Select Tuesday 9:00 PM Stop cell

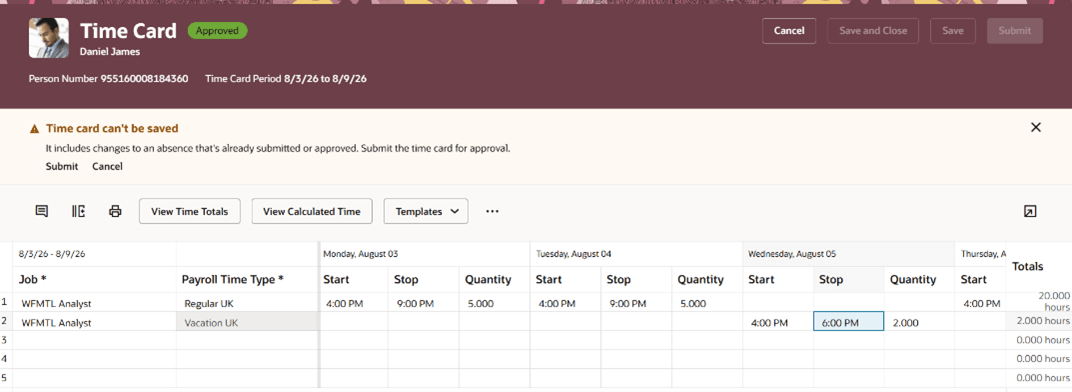tap(636, 303)
